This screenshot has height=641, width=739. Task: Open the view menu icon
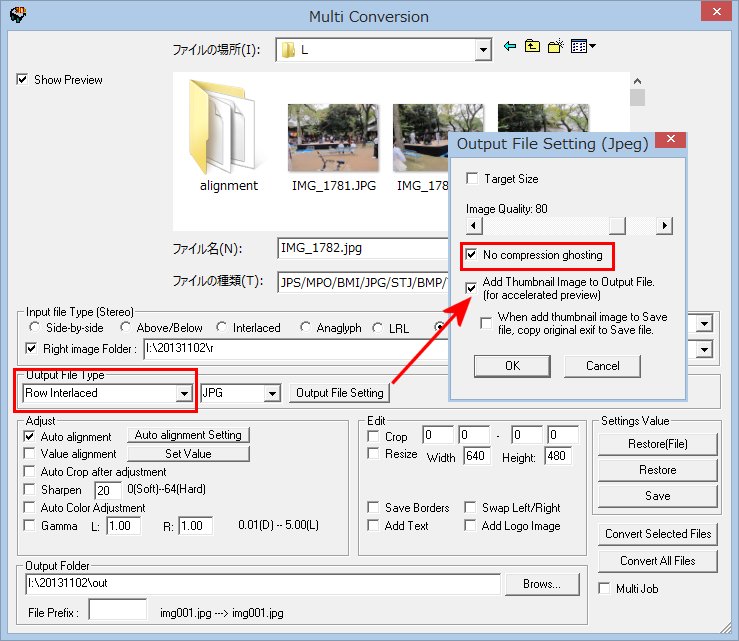click(583, 47)
